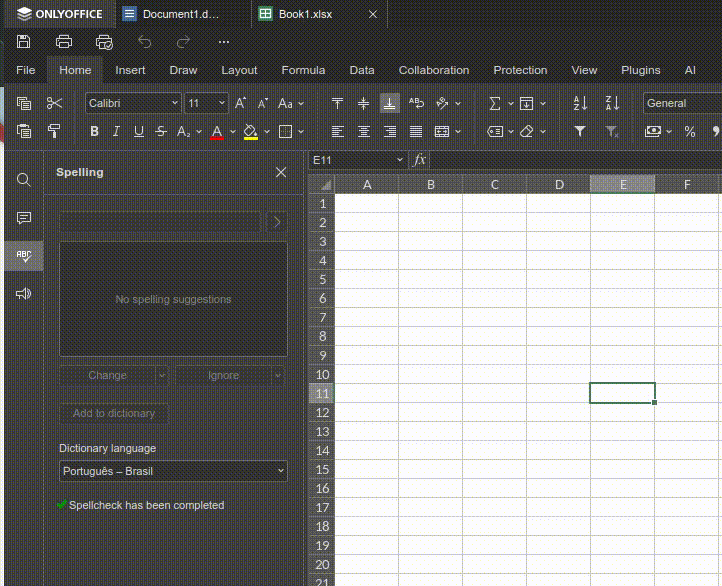Open the Calibri font name dropdown
Screen dimensions: 722x586
(x=133, y=103)
